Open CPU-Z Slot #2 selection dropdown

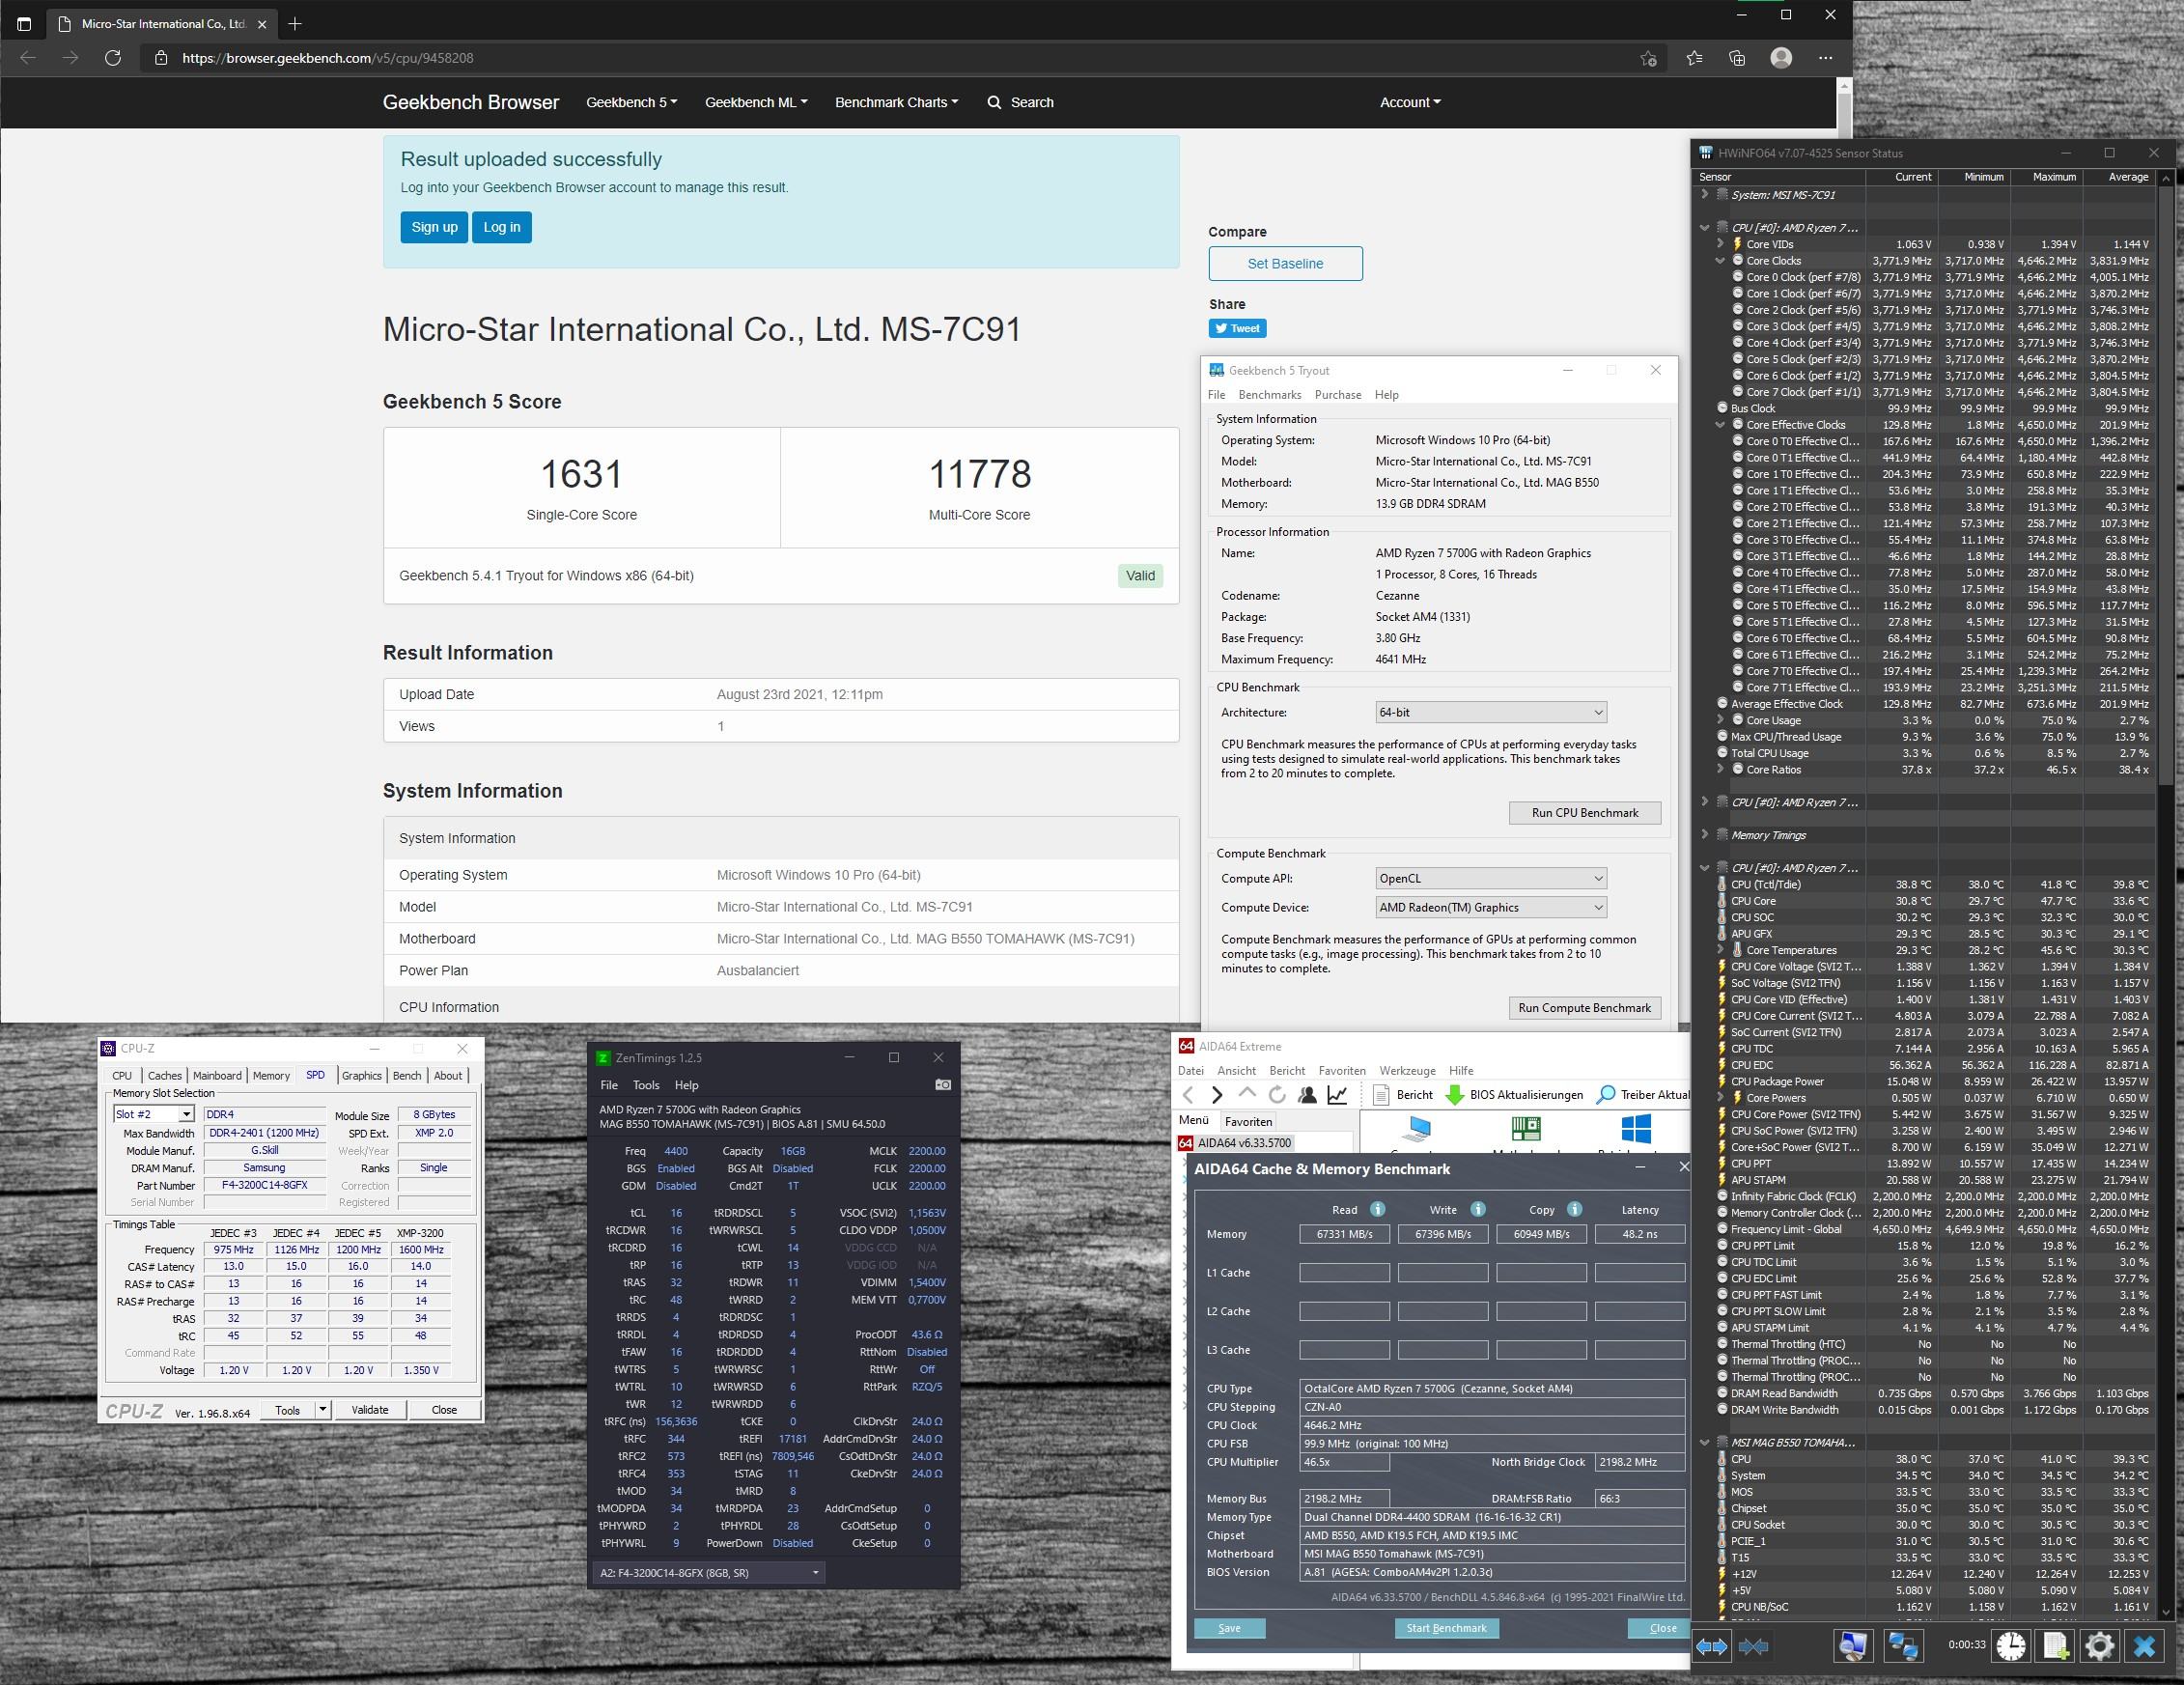(154, 1114)
